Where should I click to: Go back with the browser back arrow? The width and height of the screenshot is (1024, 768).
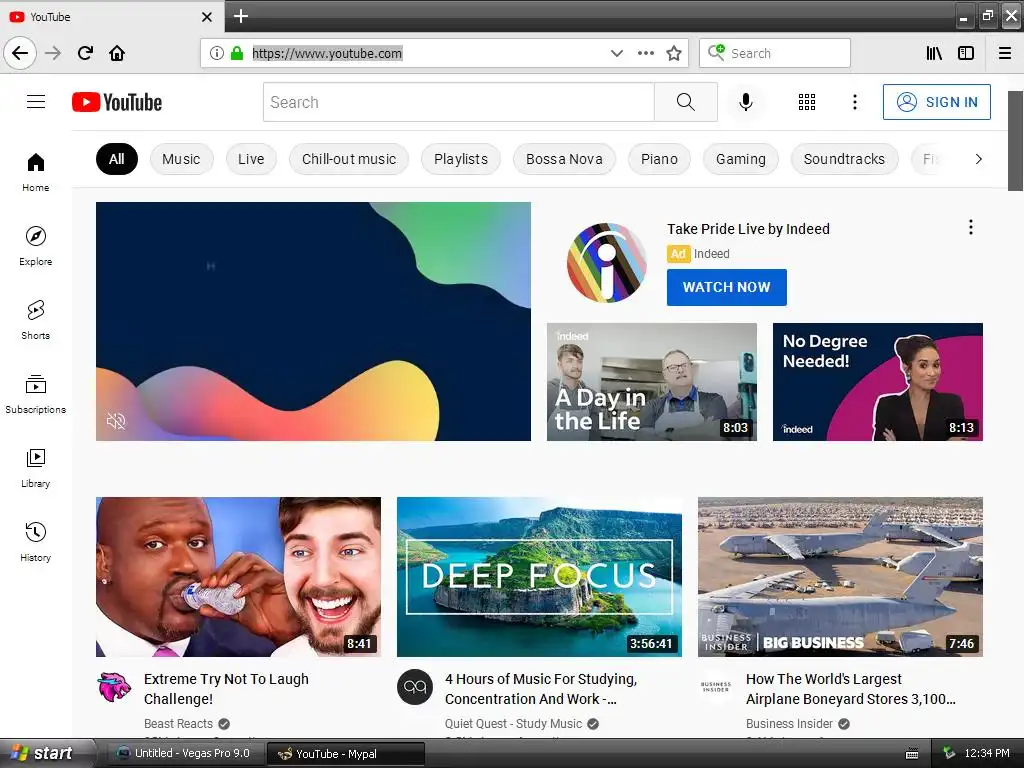coord(20,53)
